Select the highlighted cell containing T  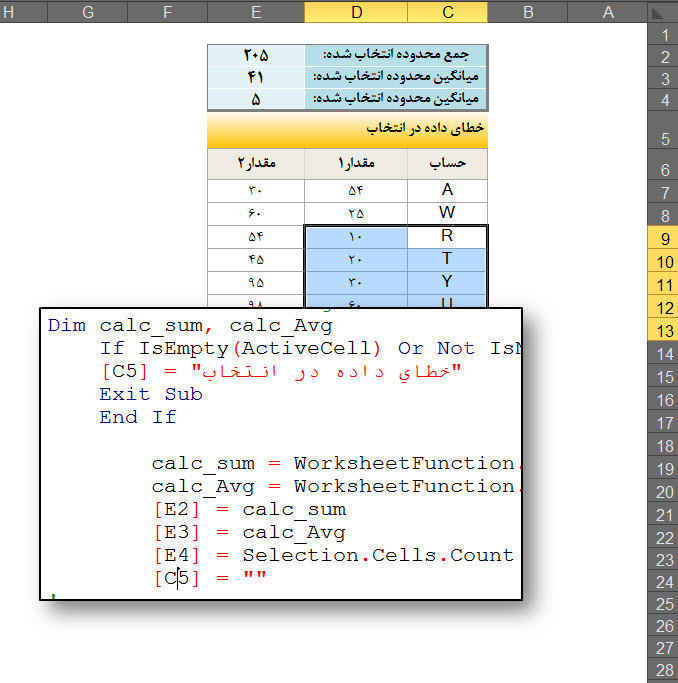click(447, 260)
